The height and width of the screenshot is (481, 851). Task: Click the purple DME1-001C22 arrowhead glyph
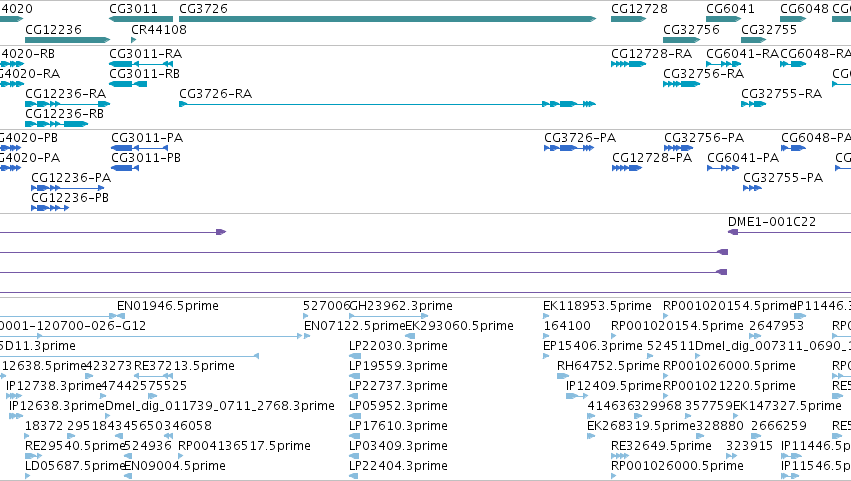coord(733,232)
